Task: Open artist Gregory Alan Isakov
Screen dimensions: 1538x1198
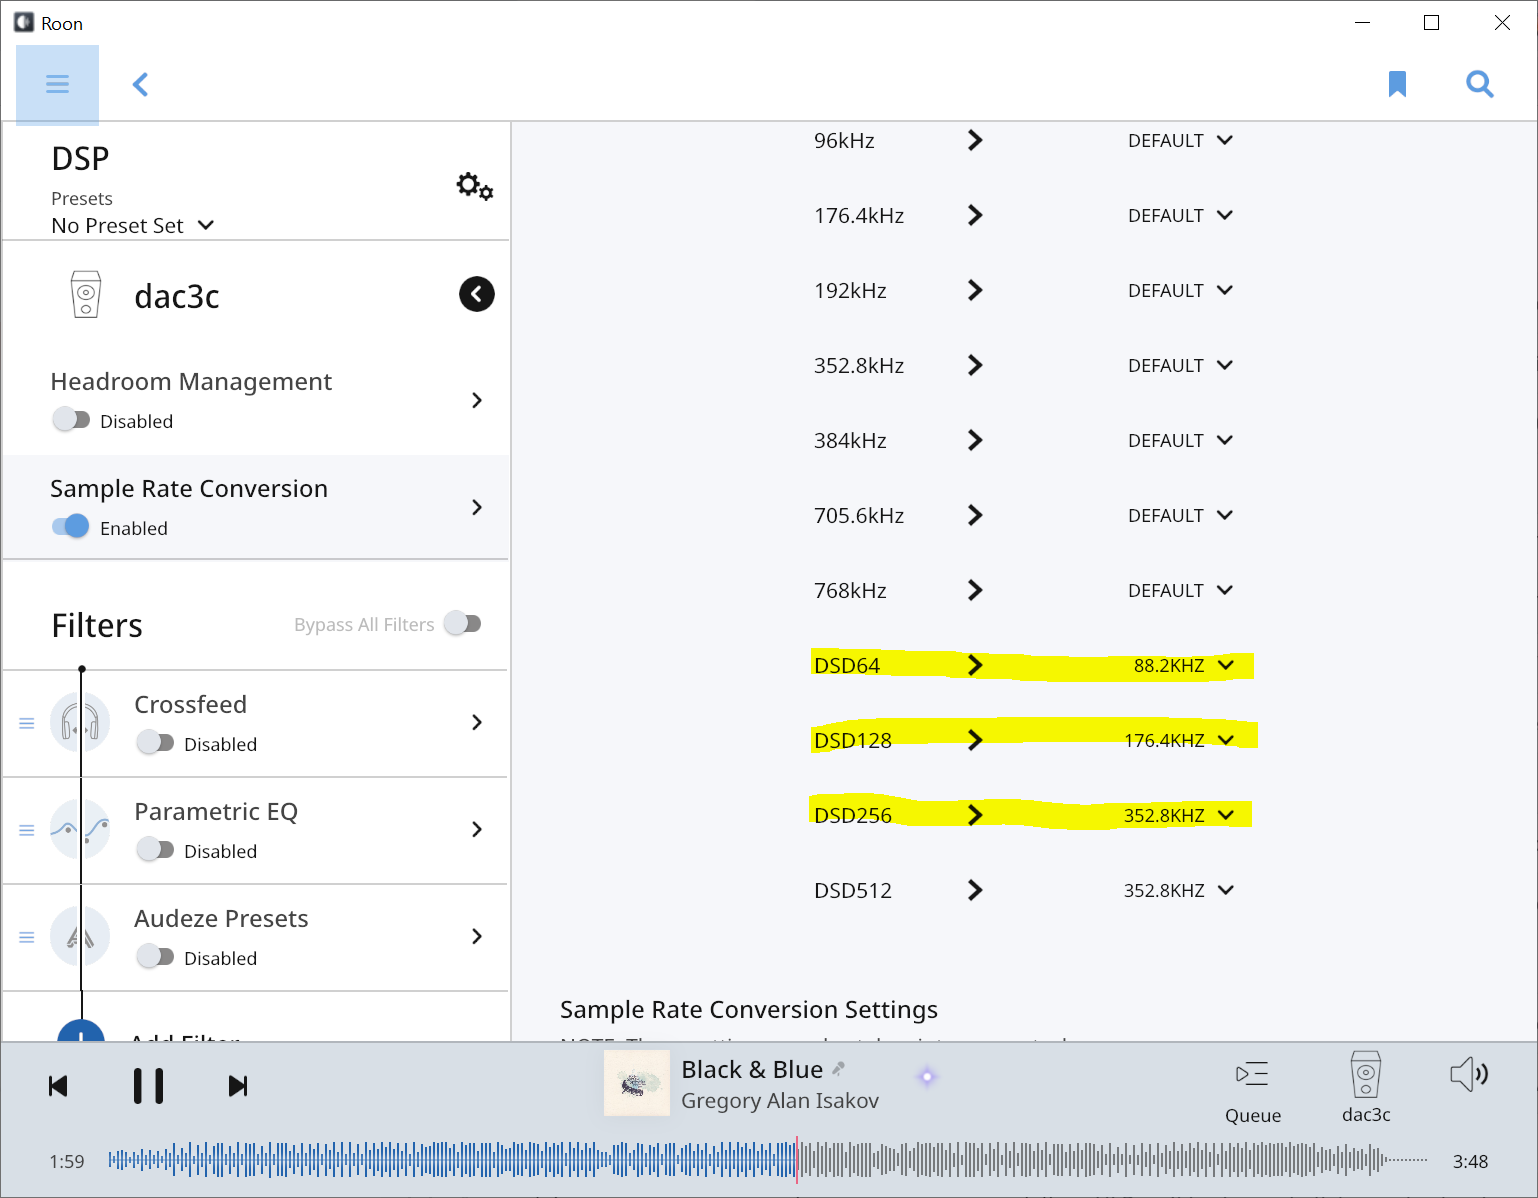Action: tap(780, 1101)
